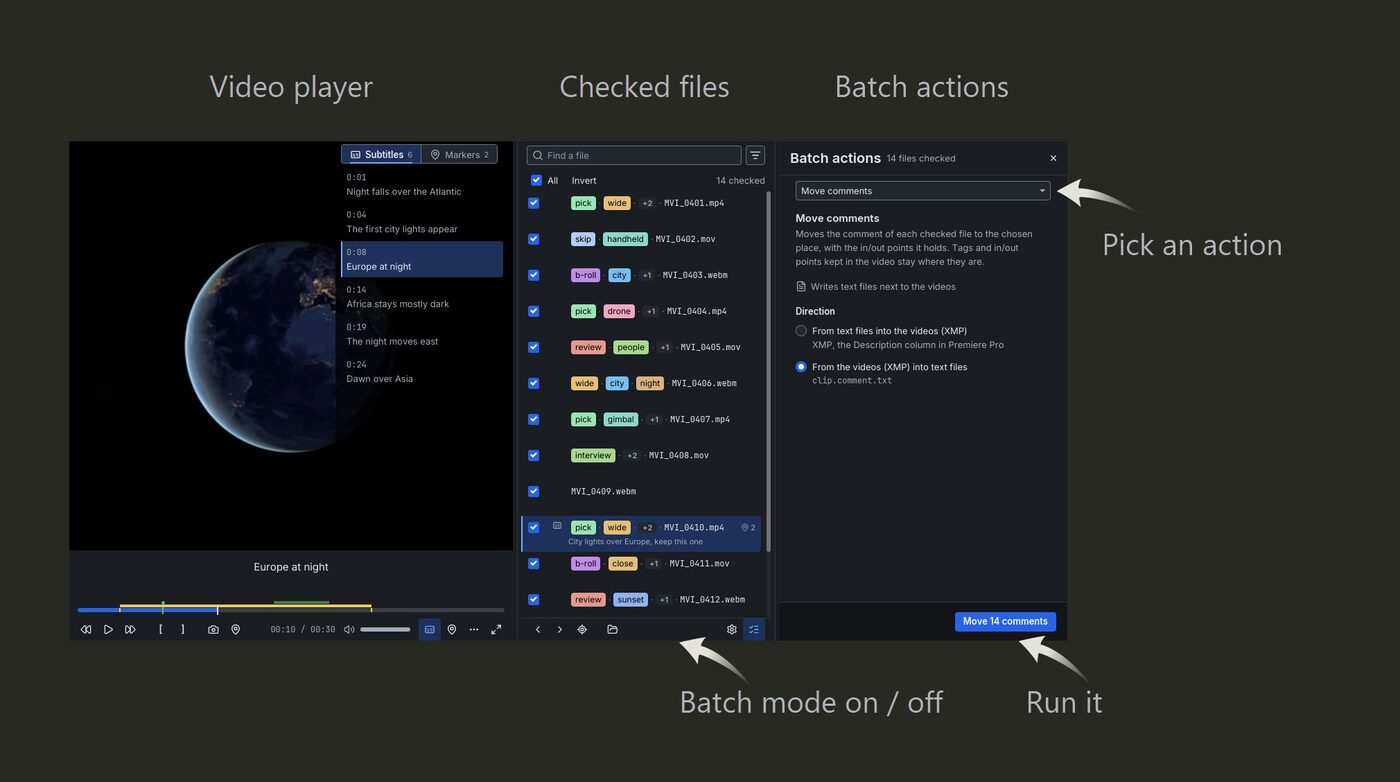Toggle the highlighted subtitles icon in player controls
Screen dimensions: 1400x782
[430, 629]
